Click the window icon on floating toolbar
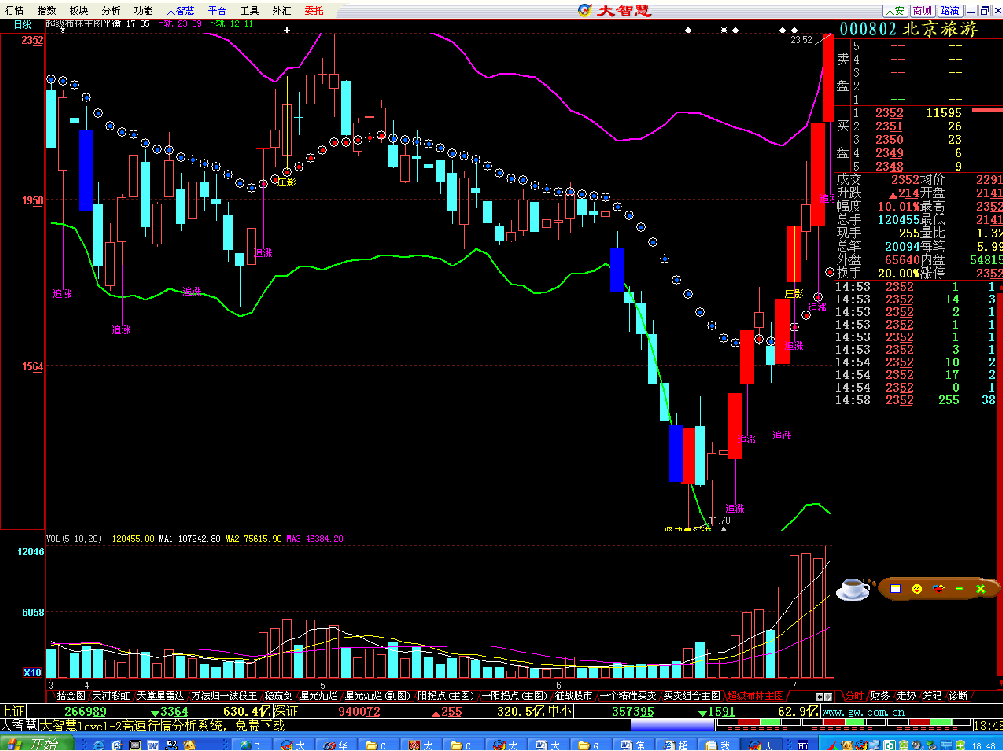This screenshot has height=751, width=1003. (x=896, y=588)
